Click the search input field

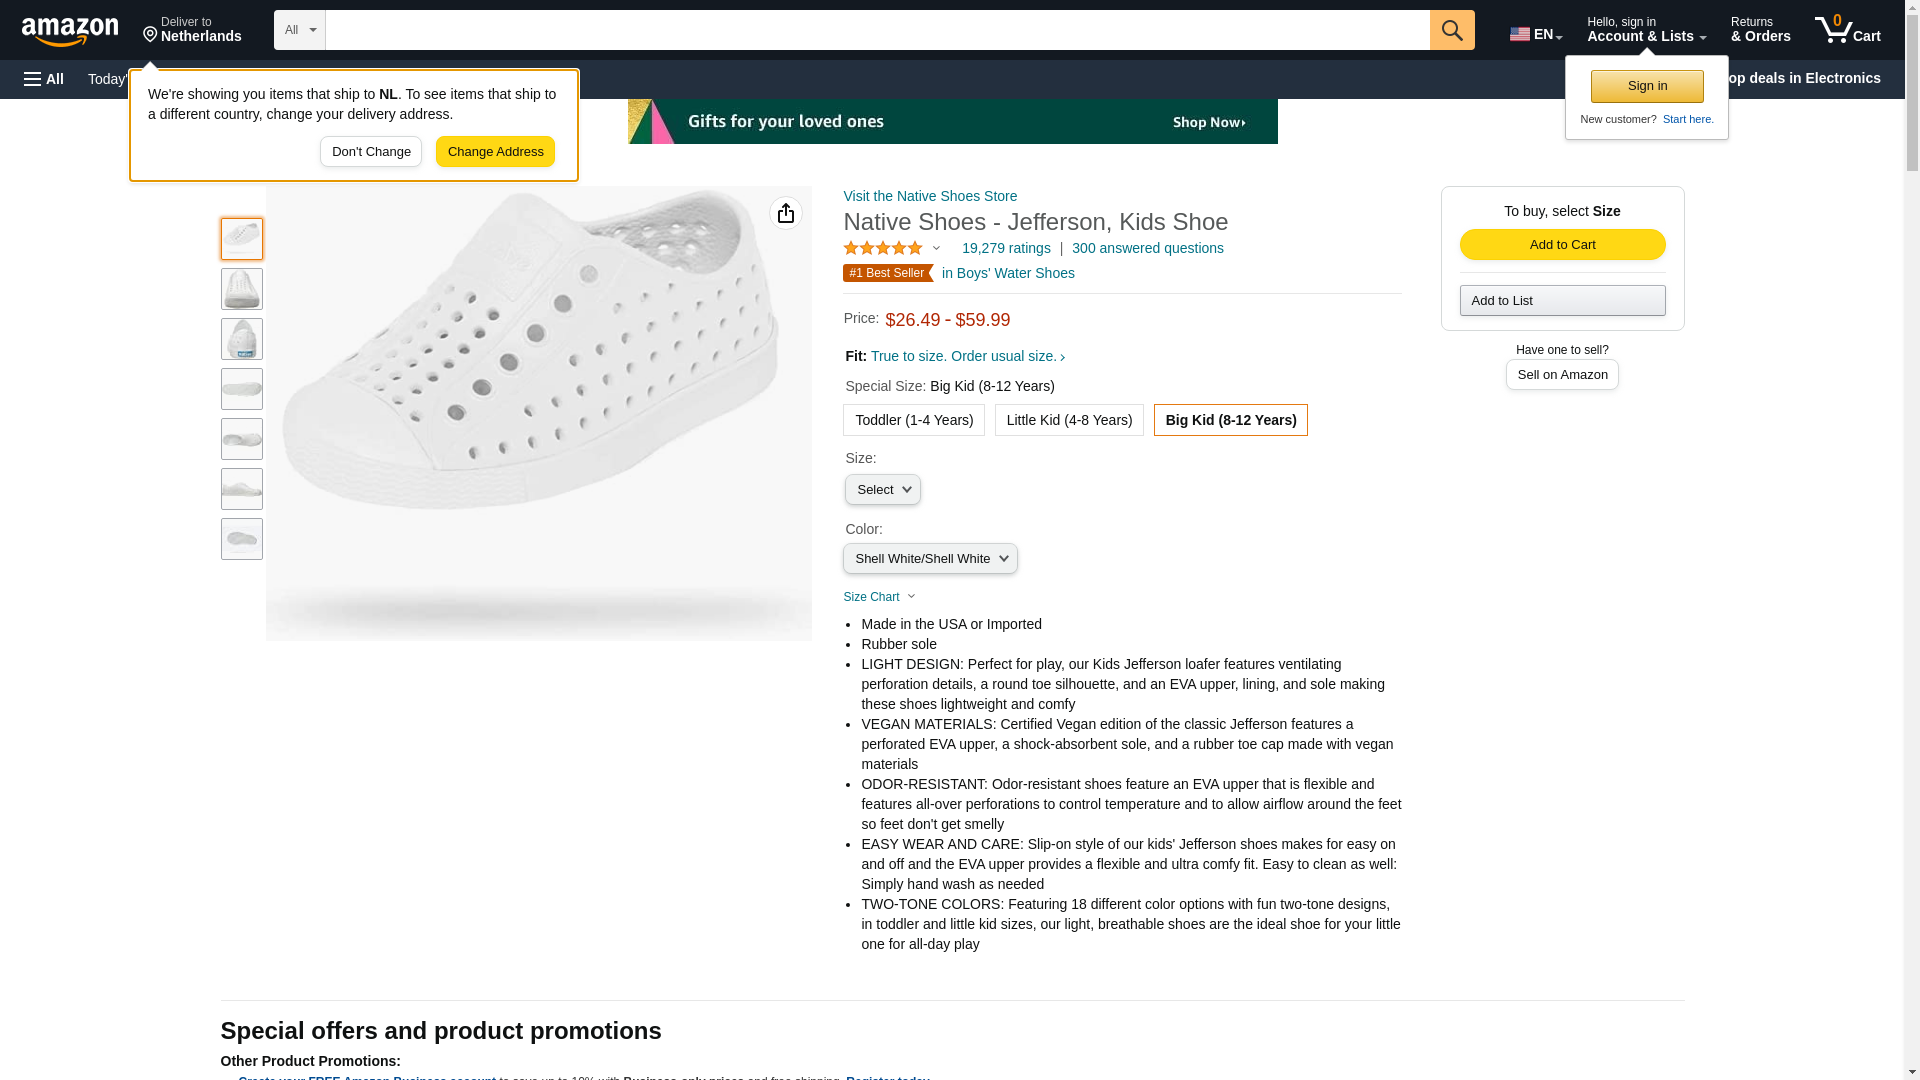point(877,30)
